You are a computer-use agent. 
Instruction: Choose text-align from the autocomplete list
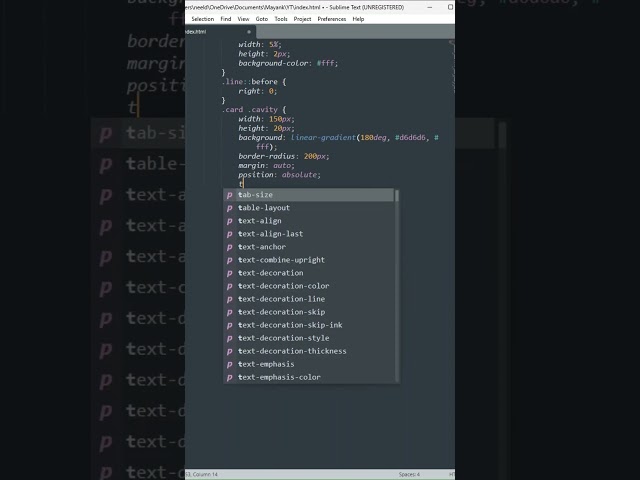coord(259,221)
